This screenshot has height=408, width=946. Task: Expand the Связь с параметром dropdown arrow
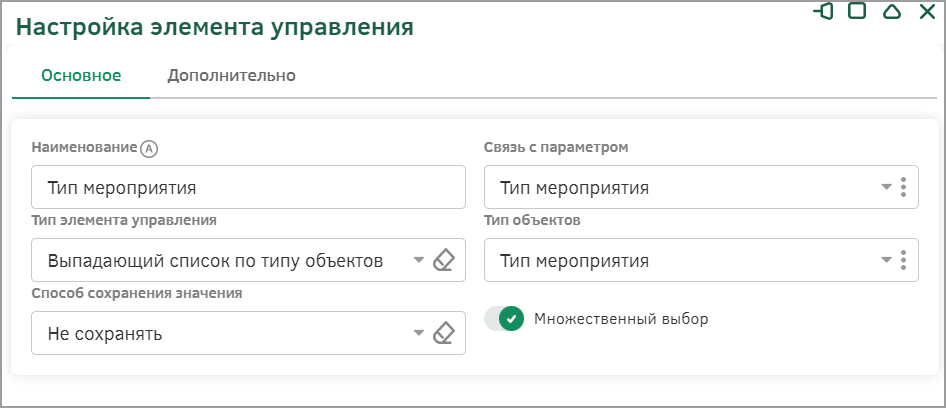pos(886,187)
